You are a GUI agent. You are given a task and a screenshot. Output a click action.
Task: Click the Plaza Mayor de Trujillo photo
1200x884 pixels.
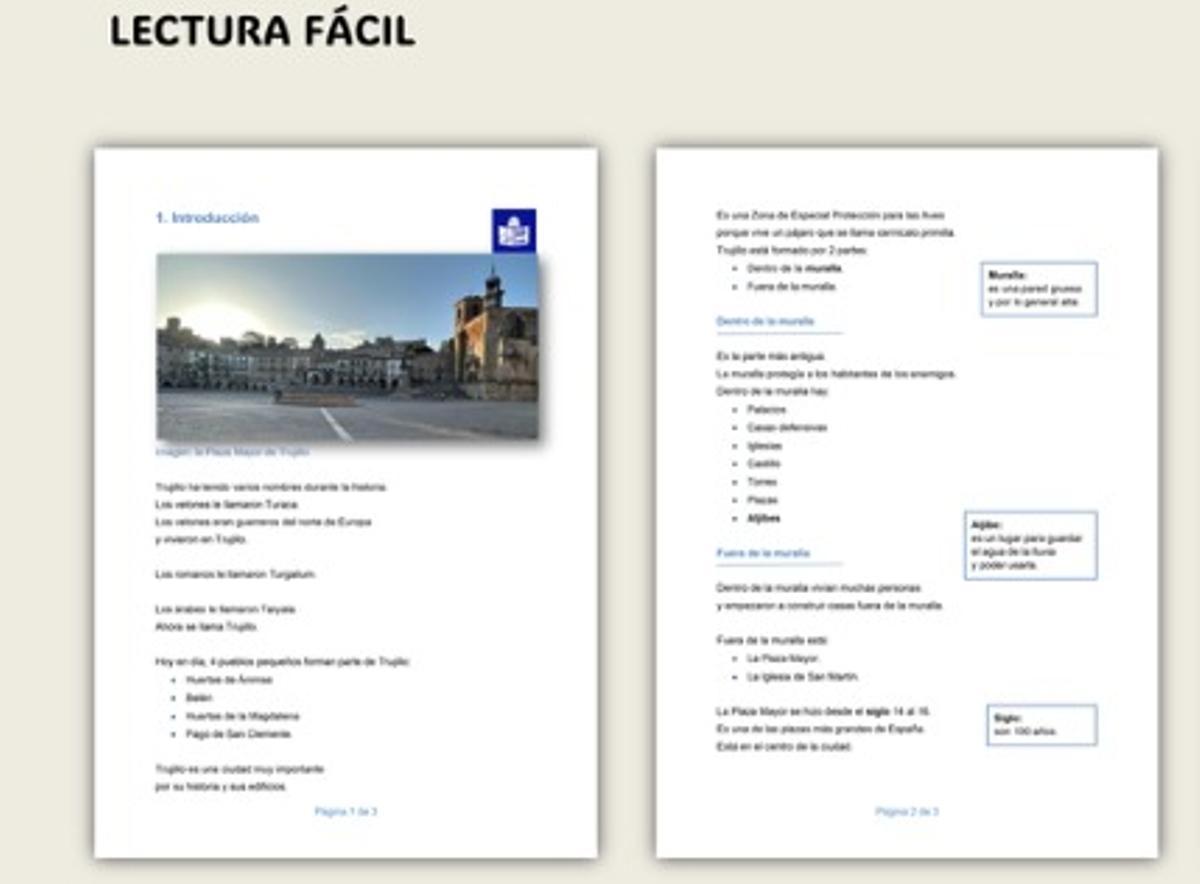[347, 347]
